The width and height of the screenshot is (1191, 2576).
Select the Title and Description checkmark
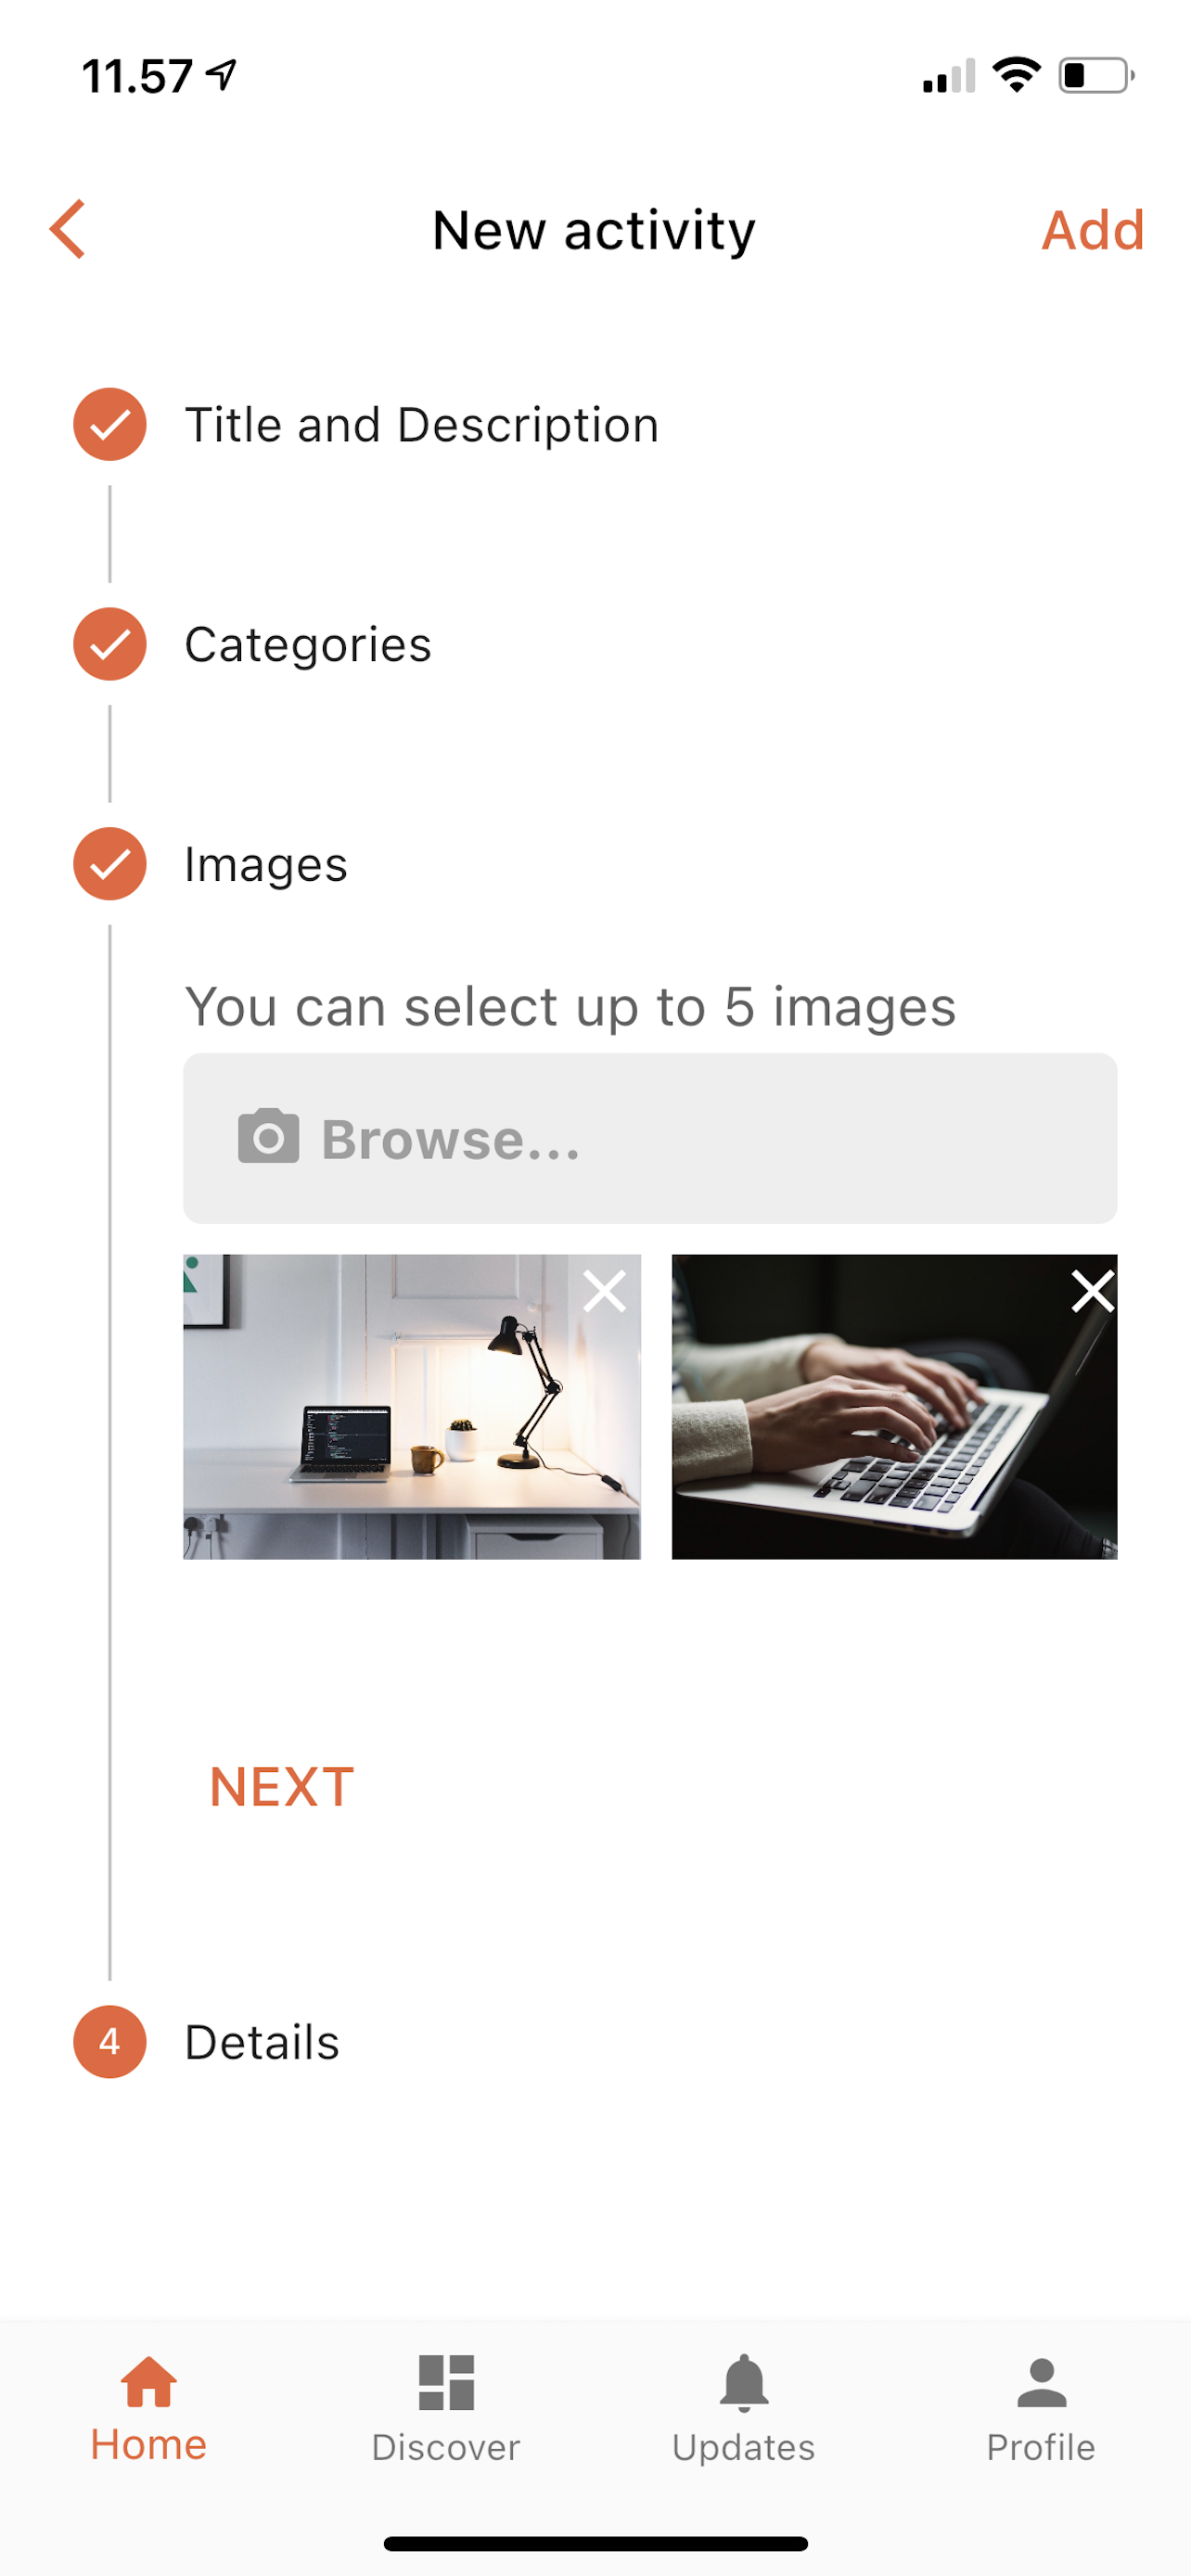[x=110, y=424]
